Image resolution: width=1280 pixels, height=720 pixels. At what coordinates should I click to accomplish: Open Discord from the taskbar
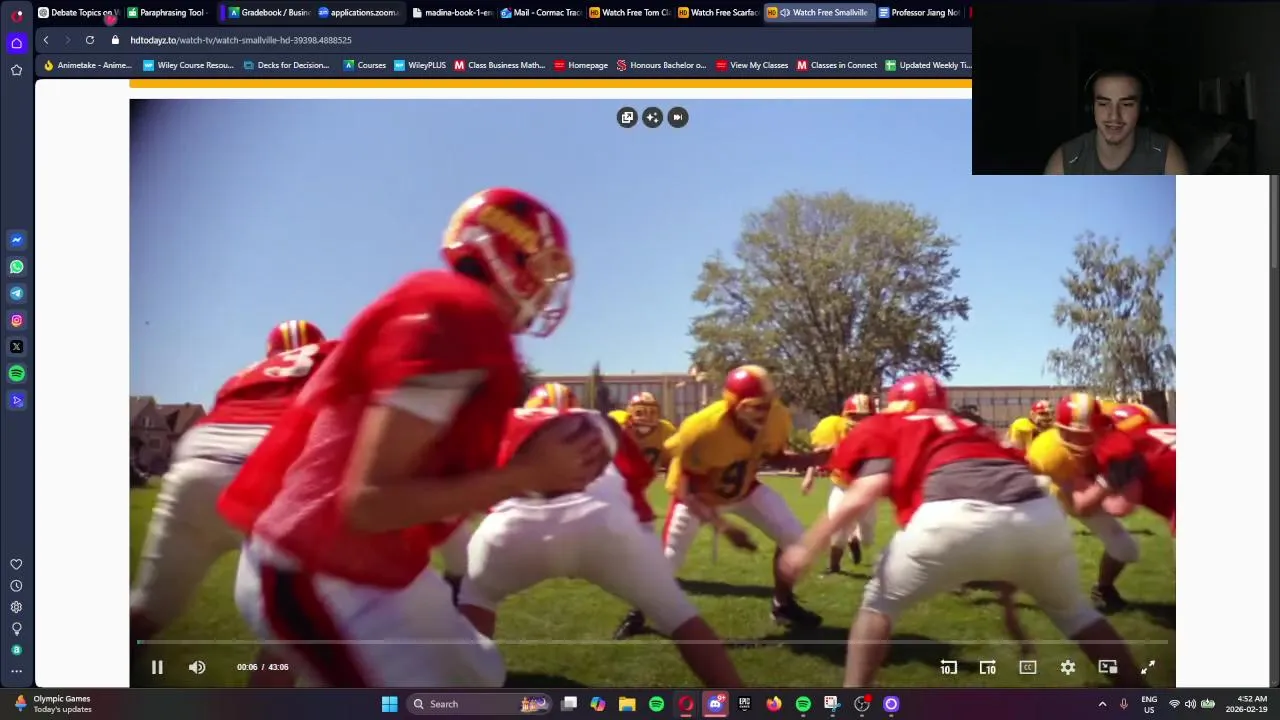pos(715,704)
